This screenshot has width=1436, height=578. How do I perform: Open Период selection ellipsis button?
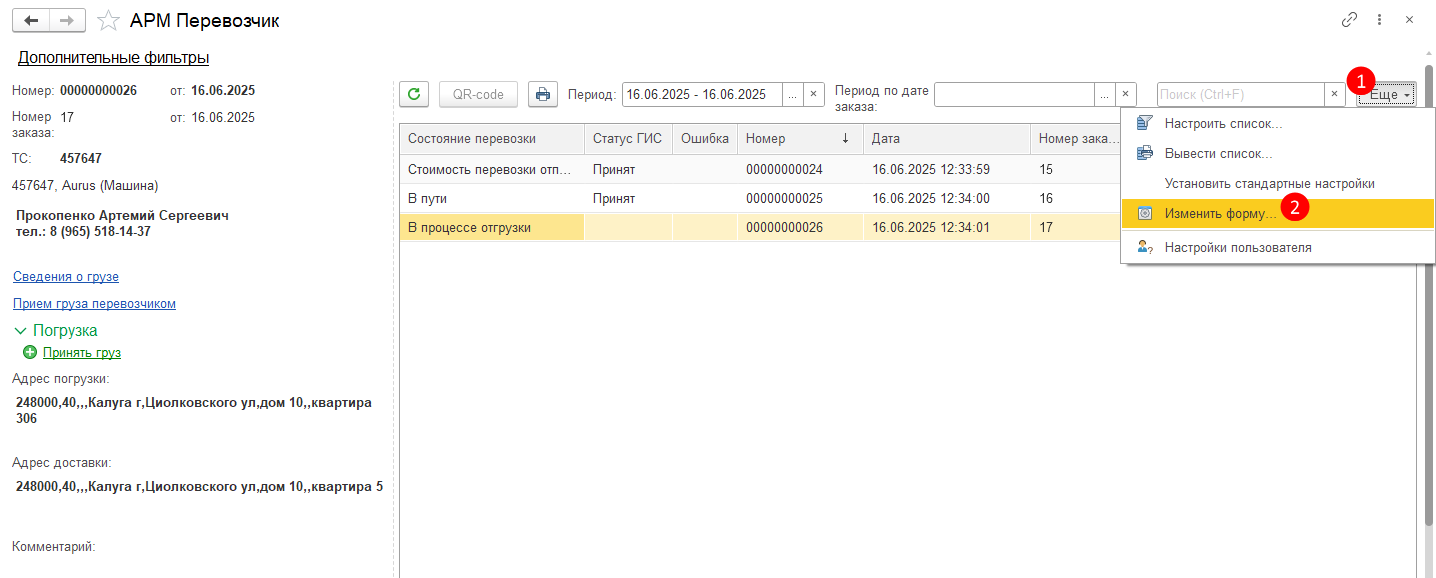[x=793, y=94]
